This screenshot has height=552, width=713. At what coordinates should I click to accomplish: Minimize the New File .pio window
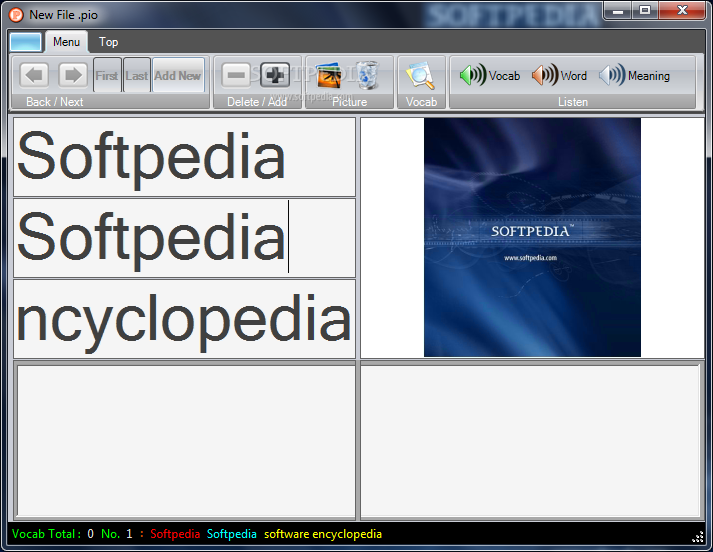click(x=618, y=11)
